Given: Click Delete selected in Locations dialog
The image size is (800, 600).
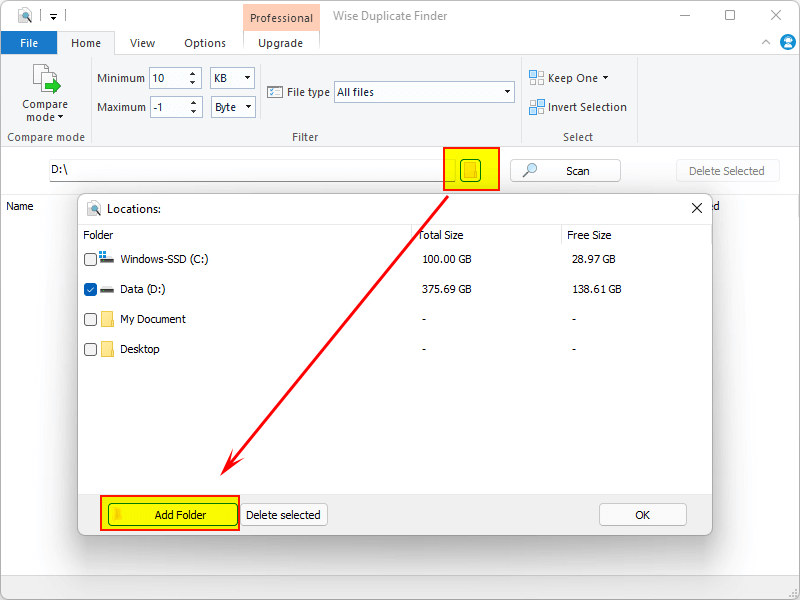Looking at the screenshot, I should click(284, 515).
